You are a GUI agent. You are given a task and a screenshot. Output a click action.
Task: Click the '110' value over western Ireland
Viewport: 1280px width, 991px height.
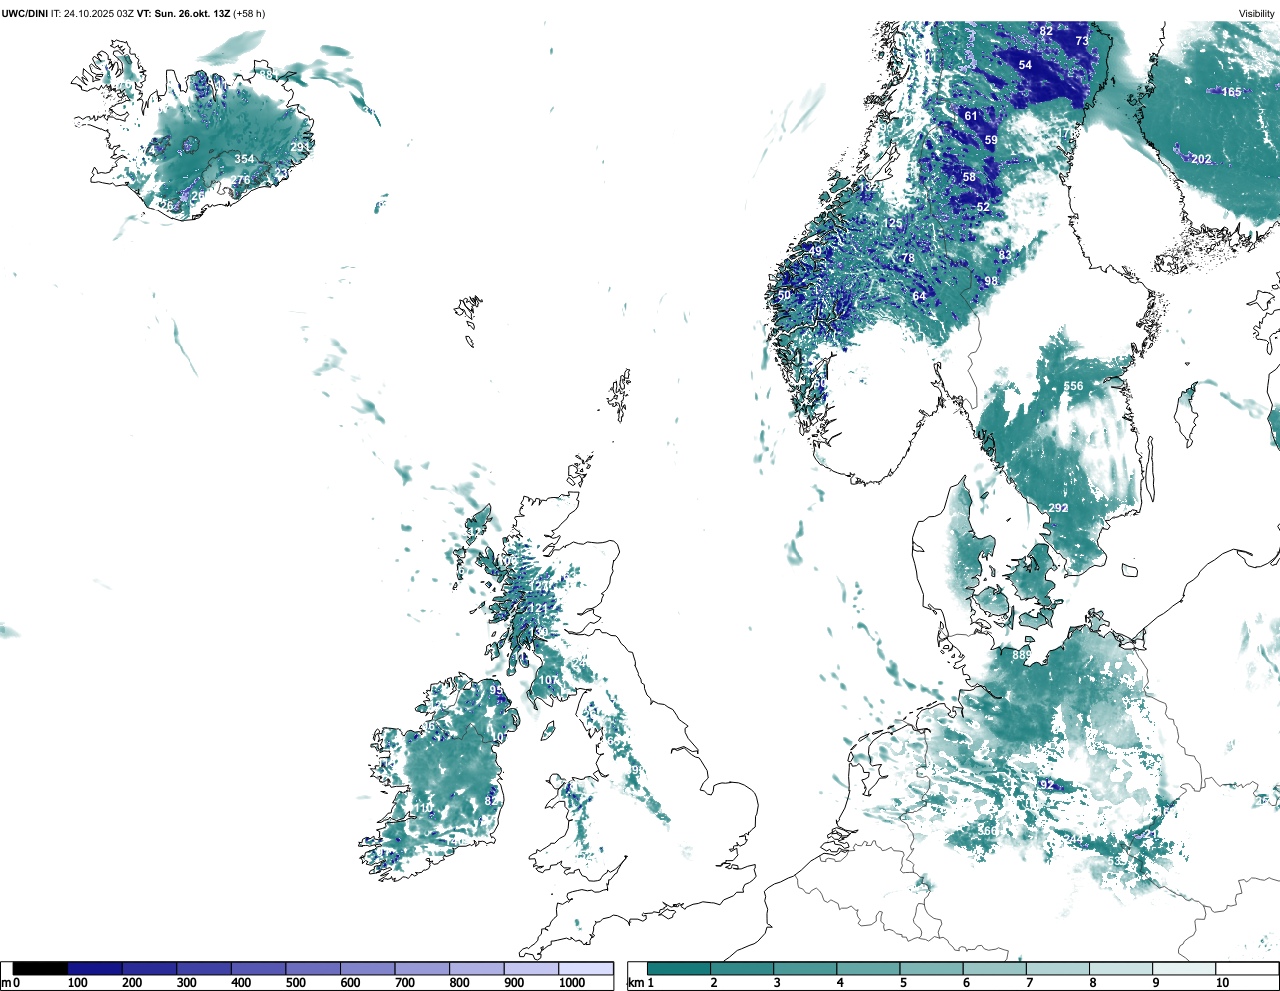pos(424,808)
